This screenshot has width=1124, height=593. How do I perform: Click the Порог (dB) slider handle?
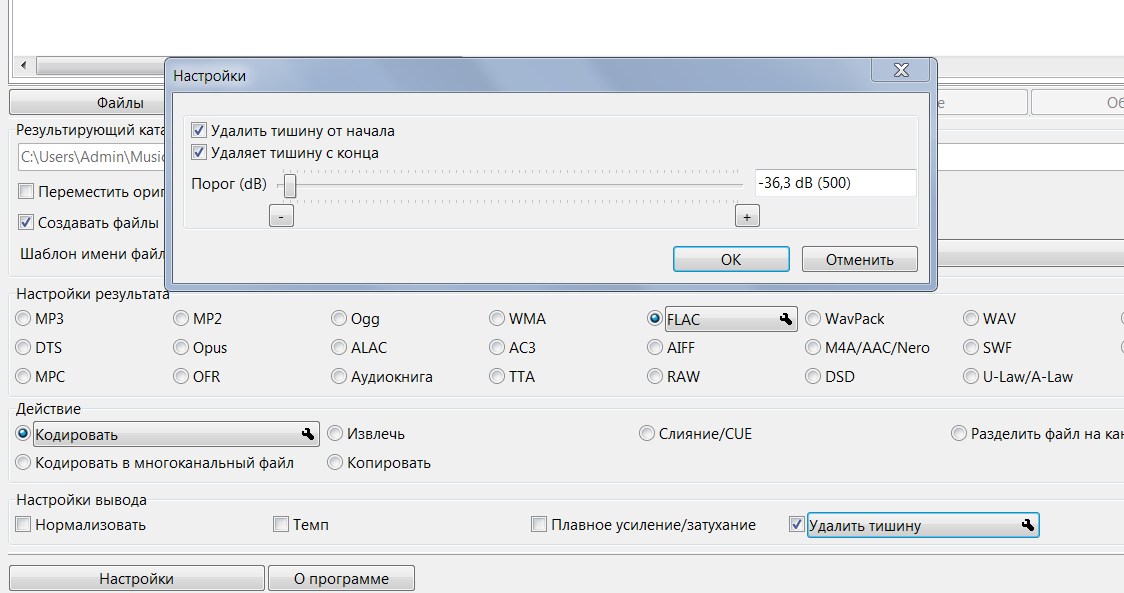[x=289, y=185]
